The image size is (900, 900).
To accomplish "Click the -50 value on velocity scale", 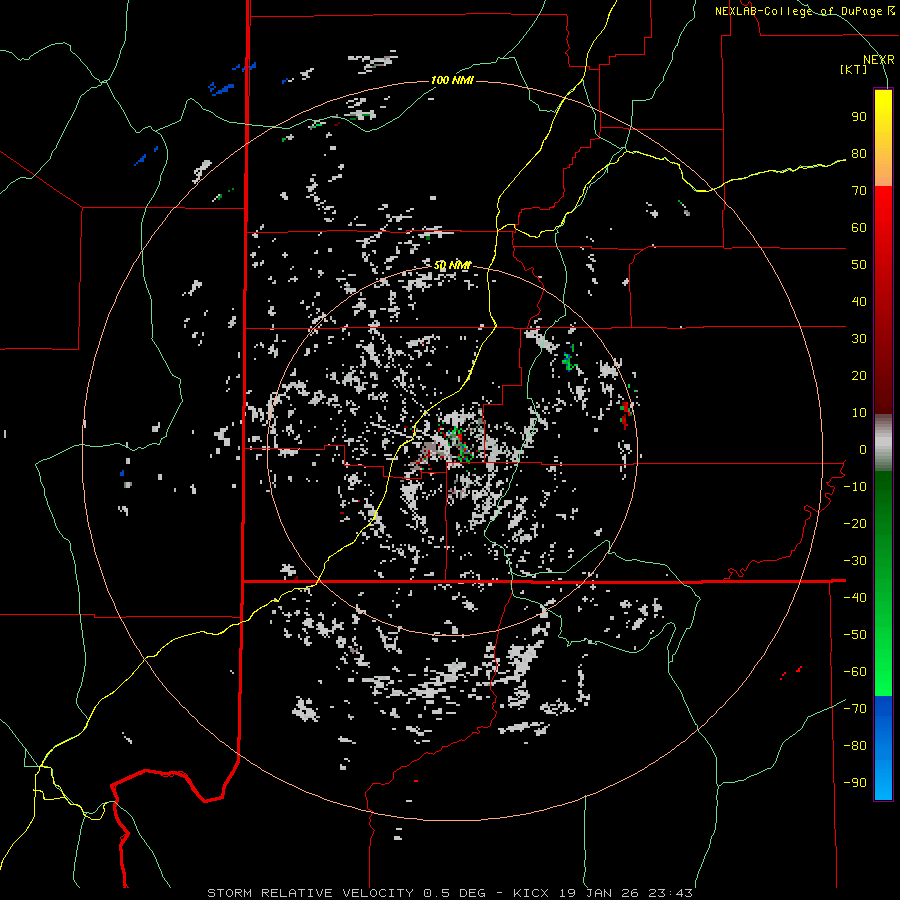I will pyautogui.click(x=855, y=634).
